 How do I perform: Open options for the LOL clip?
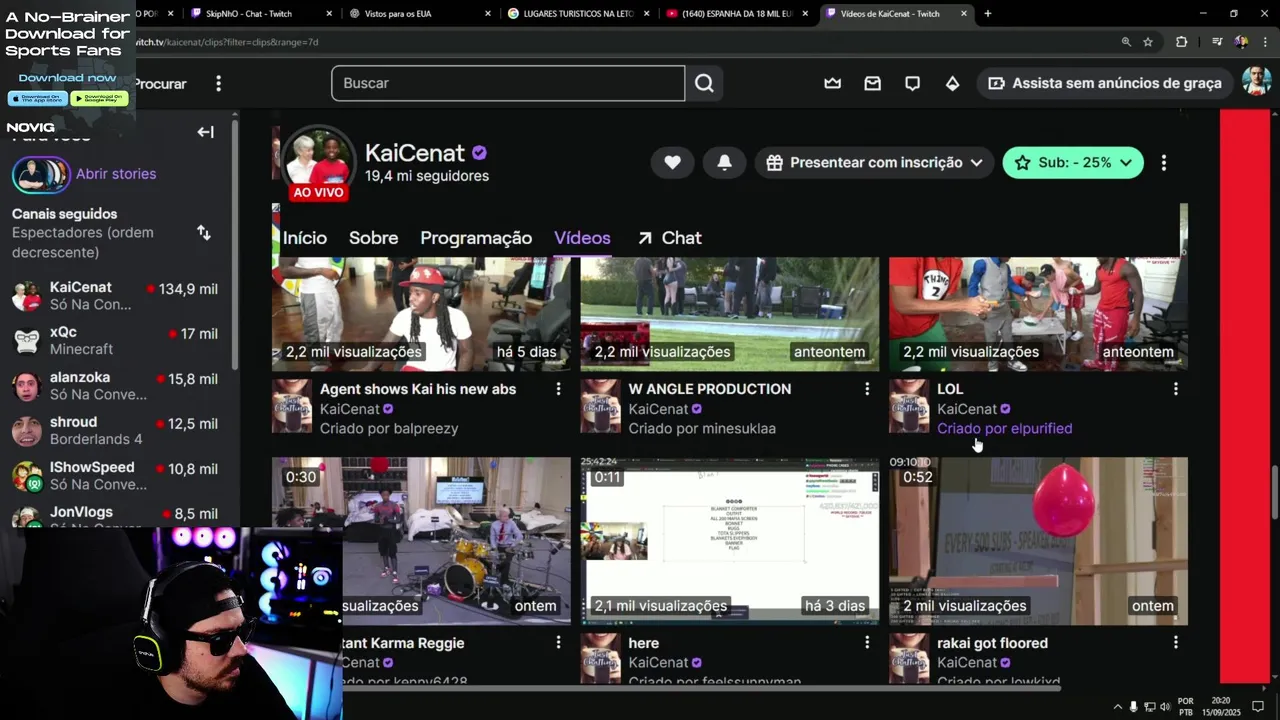click(1175, 389)
